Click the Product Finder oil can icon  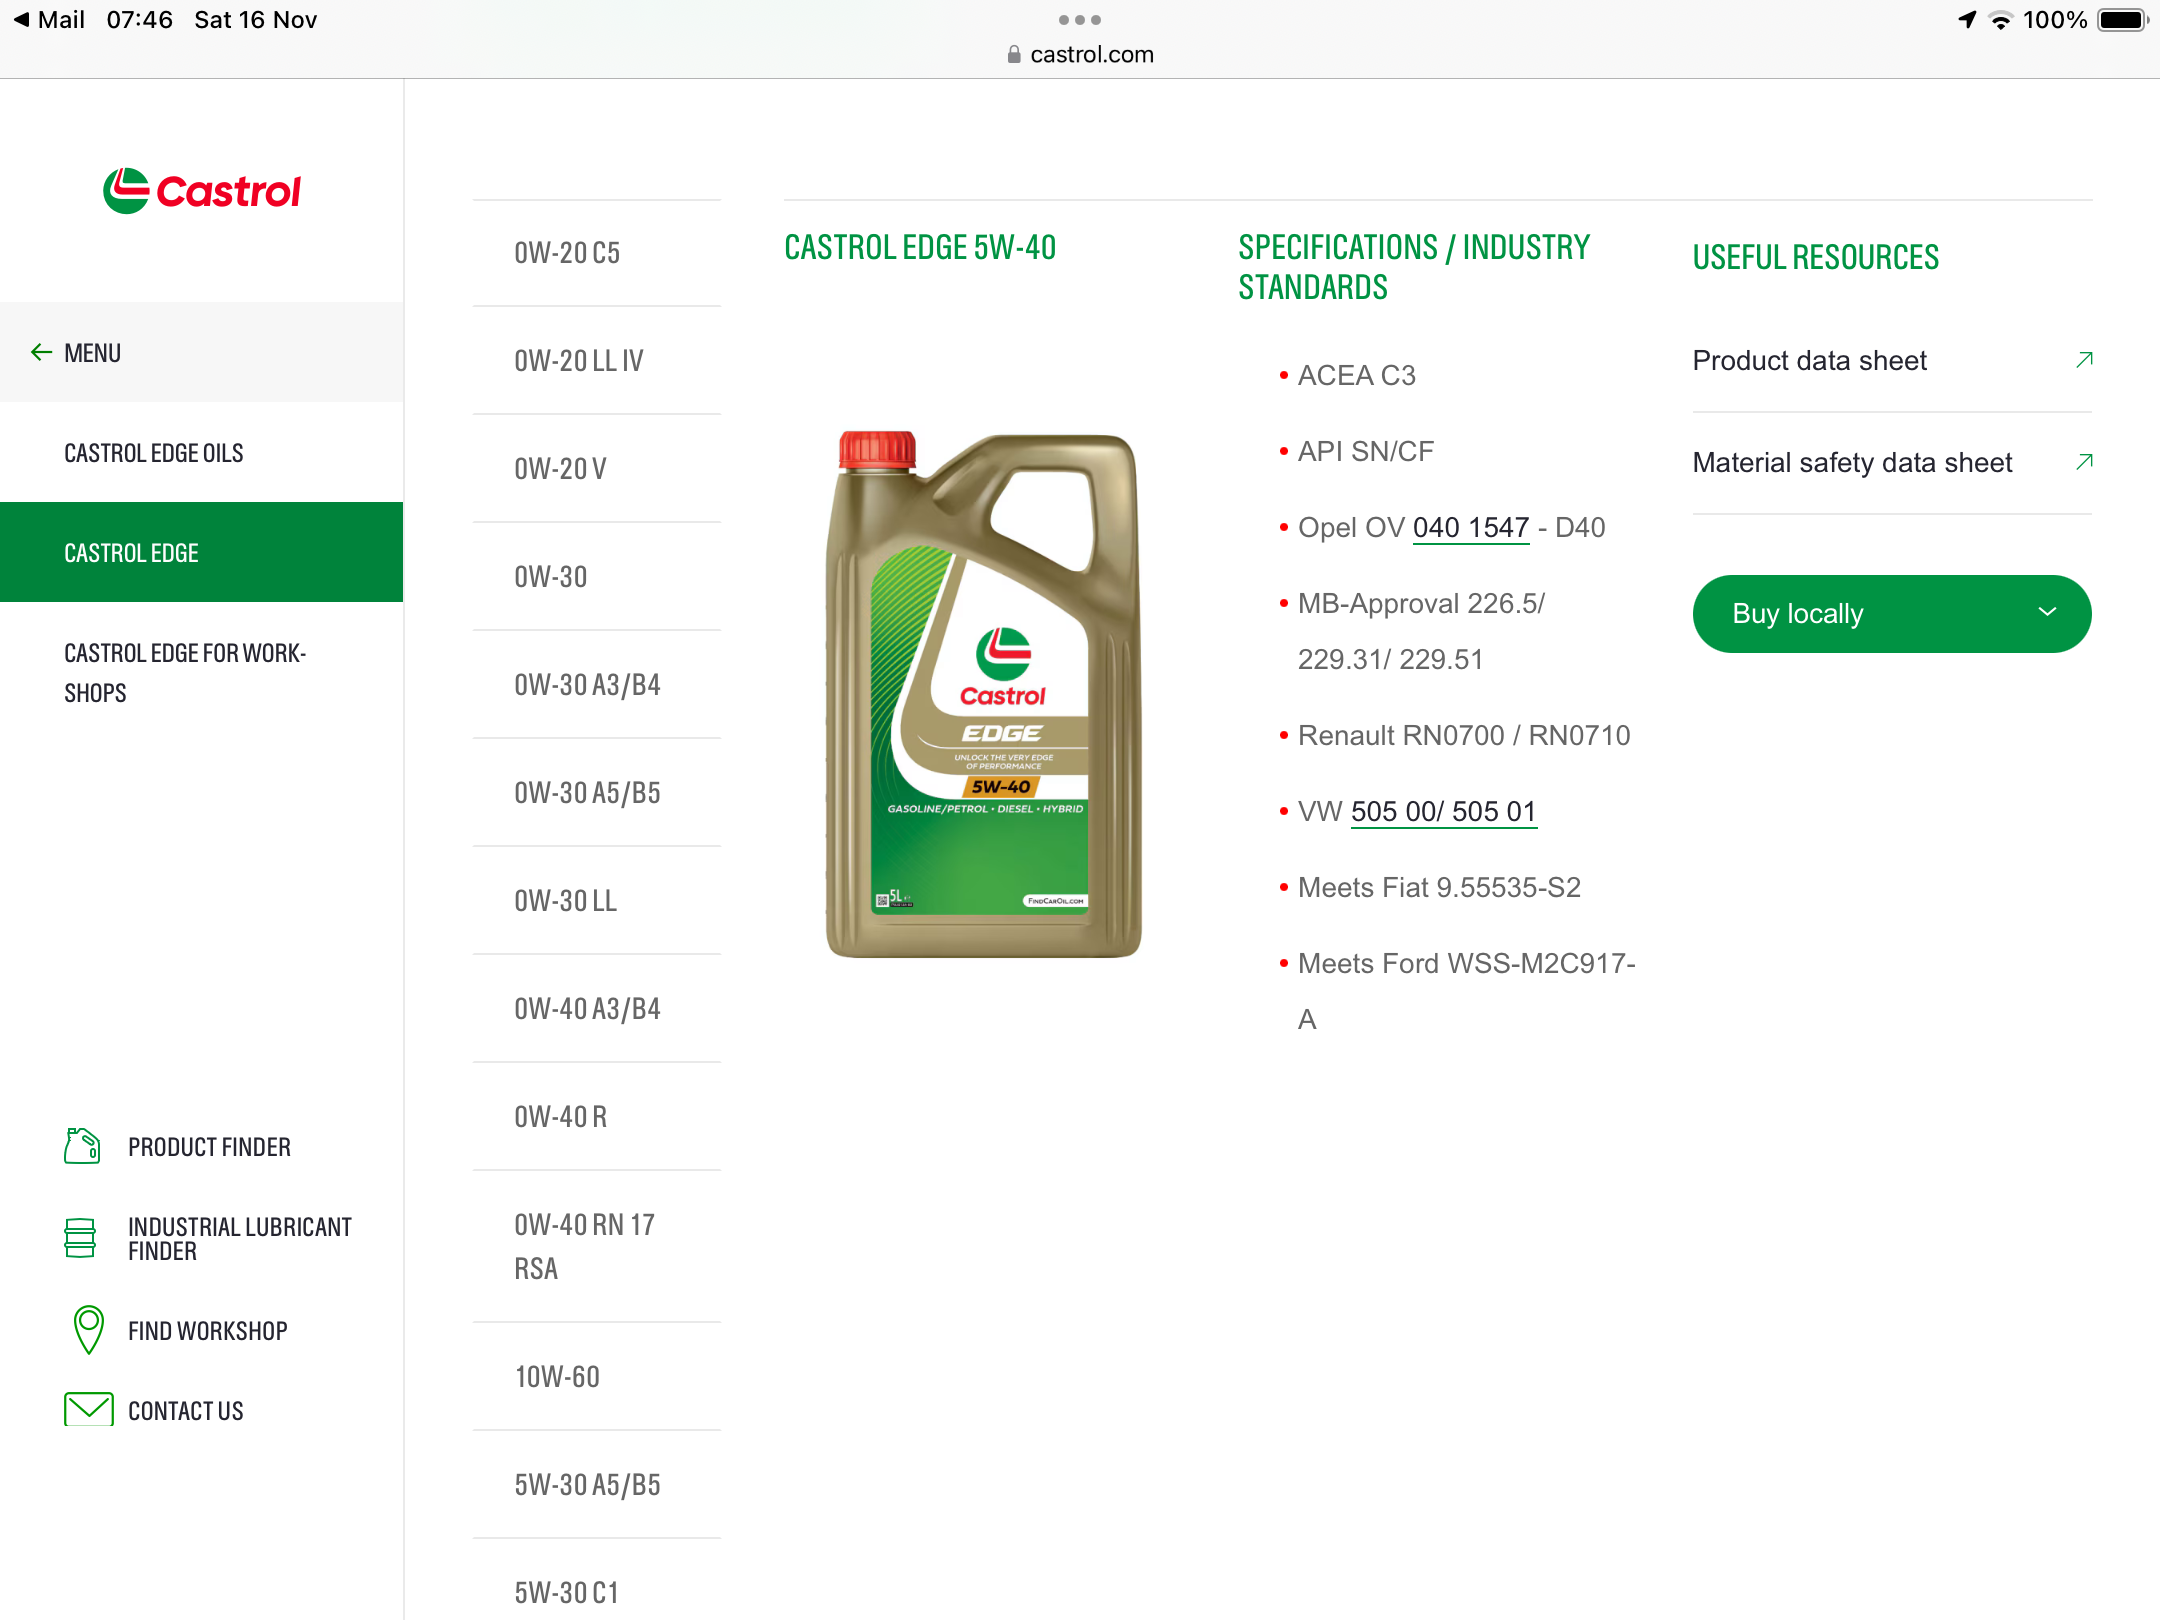pos(82,1146)
